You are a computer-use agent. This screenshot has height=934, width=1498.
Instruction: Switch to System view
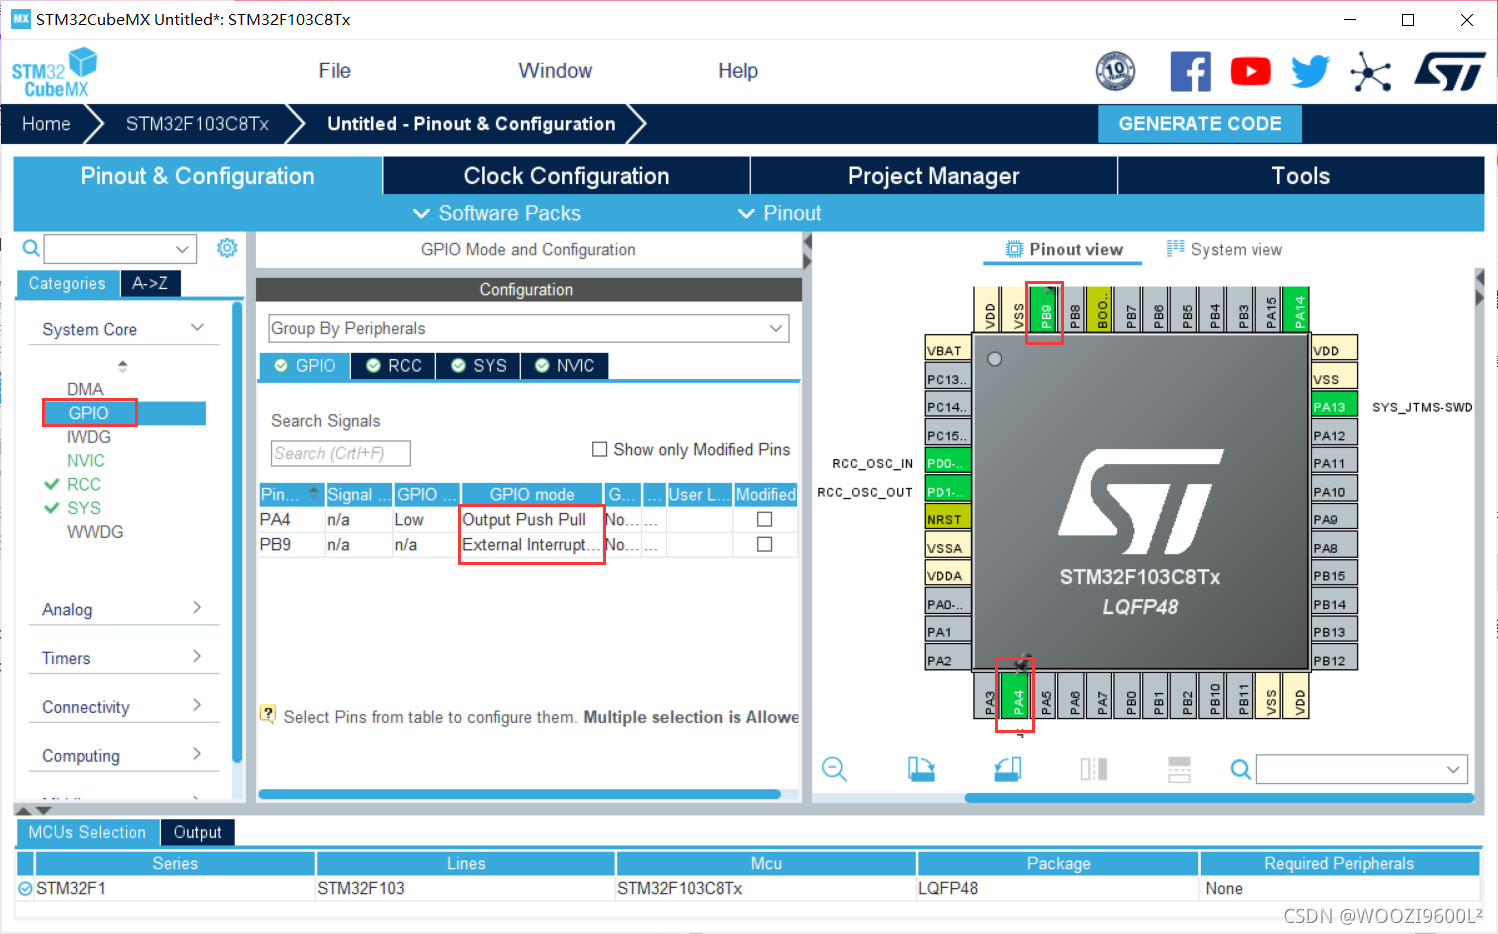coord(1224,250)
